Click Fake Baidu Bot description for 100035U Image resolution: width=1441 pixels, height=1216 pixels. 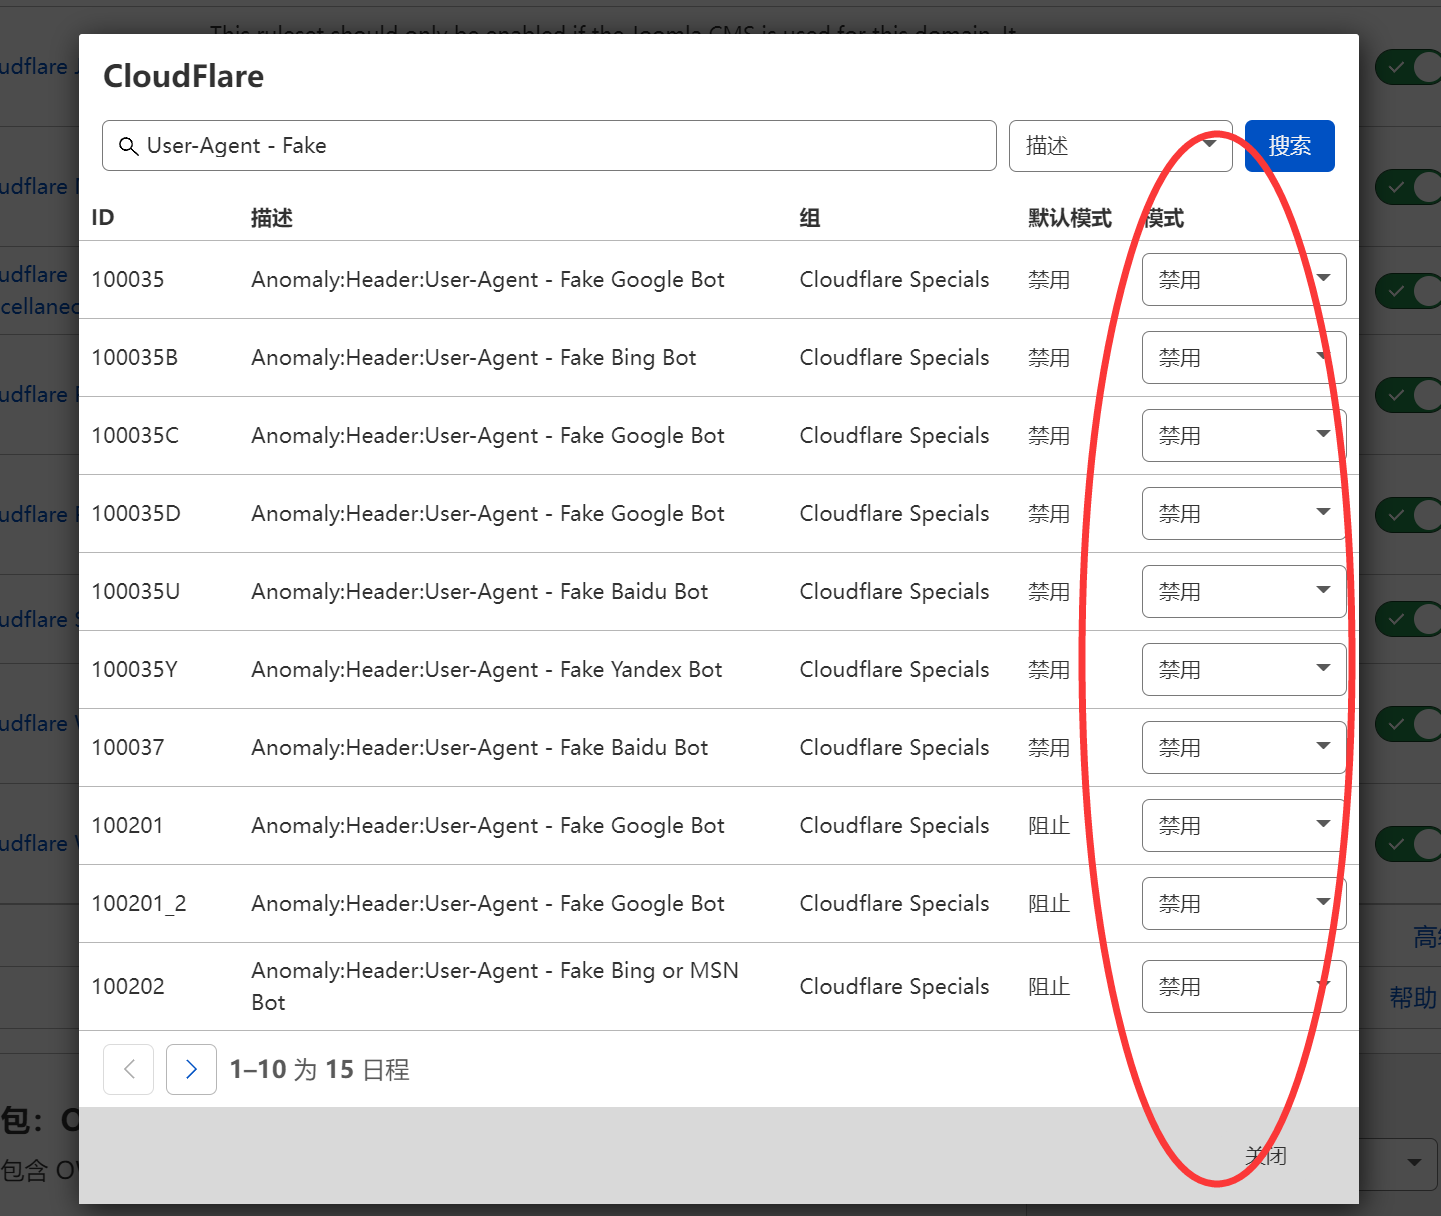point(480,591)
